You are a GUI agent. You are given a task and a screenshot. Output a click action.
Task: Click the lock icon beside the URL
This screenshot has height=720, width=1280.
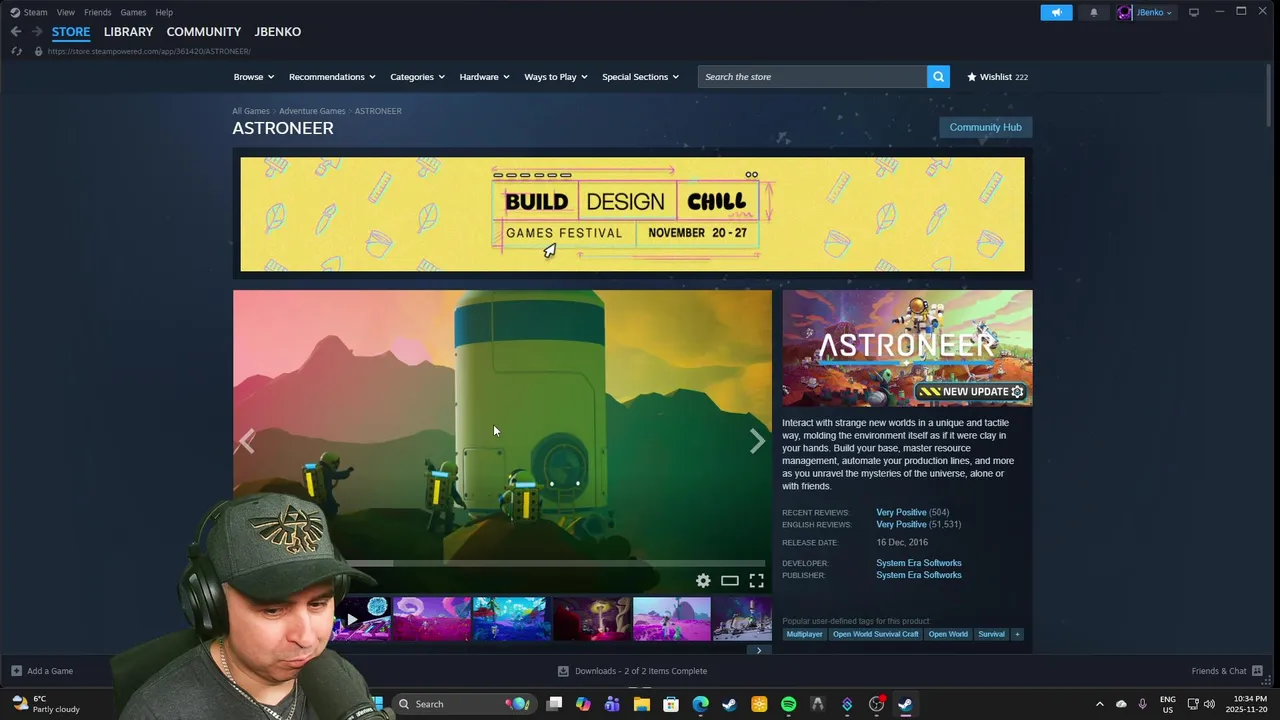pyautogui.click(x=39, y=51)
